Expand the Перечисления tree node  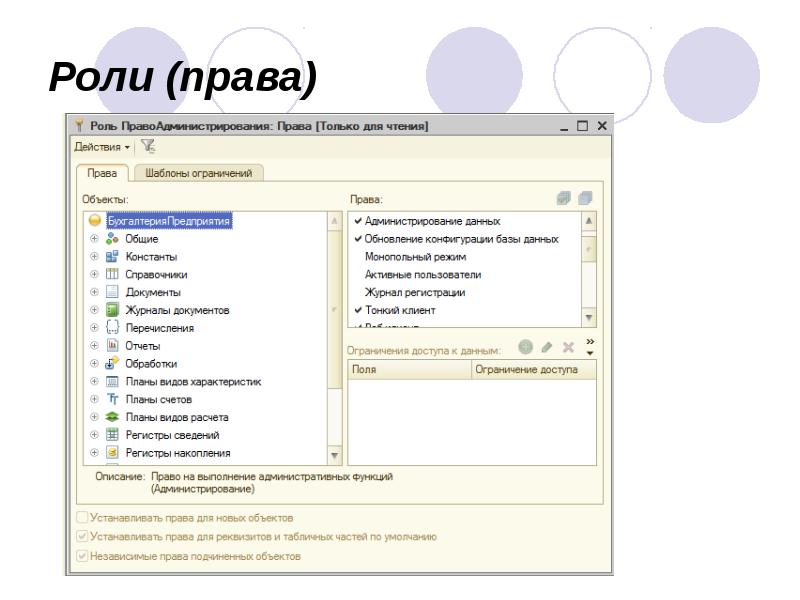pyautogui.click(x=94, y=328)
